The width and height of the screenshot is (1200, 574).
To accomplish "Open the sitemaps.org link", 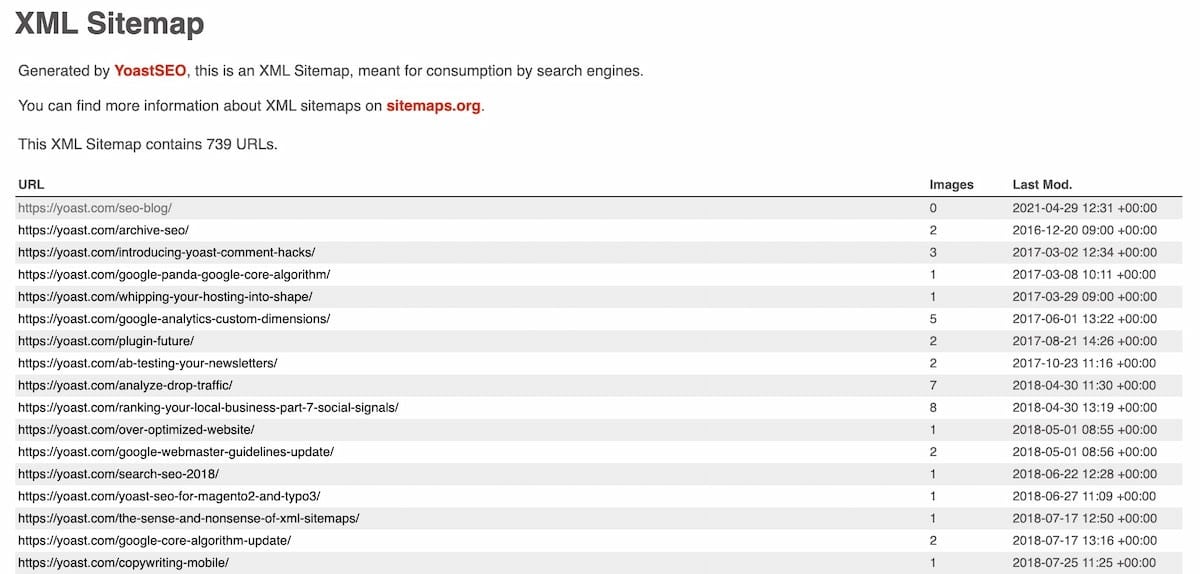I will point(434,106).
